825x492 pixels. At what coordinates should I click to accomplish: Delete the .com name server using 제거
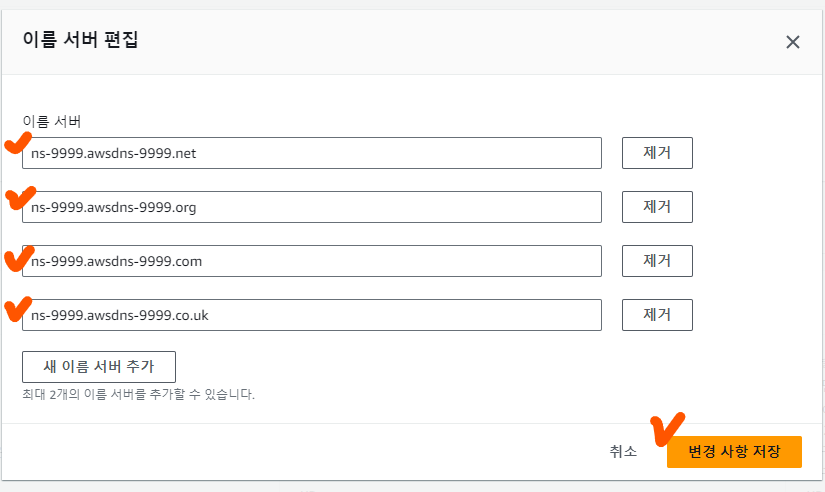pos(657,261)
